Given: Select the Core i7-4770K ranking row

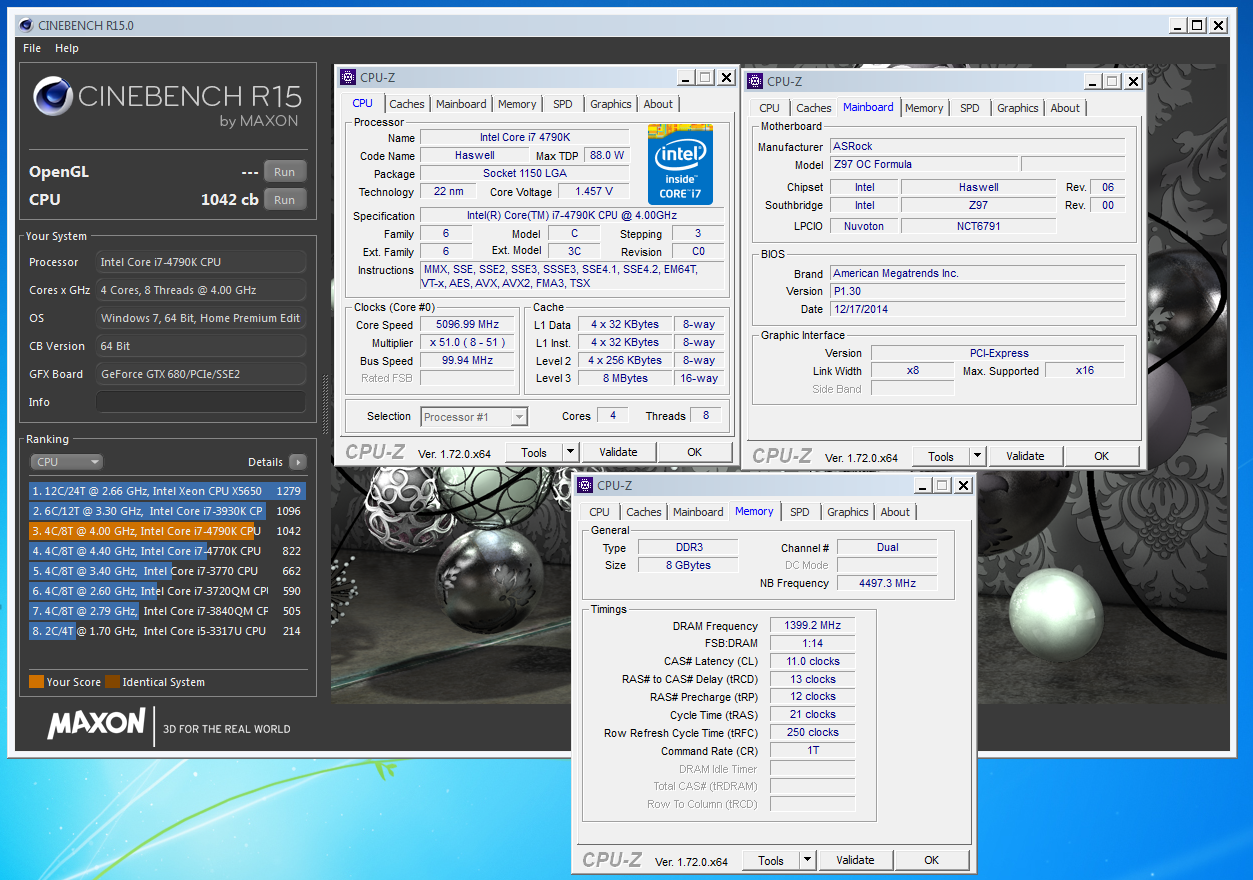Looking at the screenshot, I should (x=167, y=551).
